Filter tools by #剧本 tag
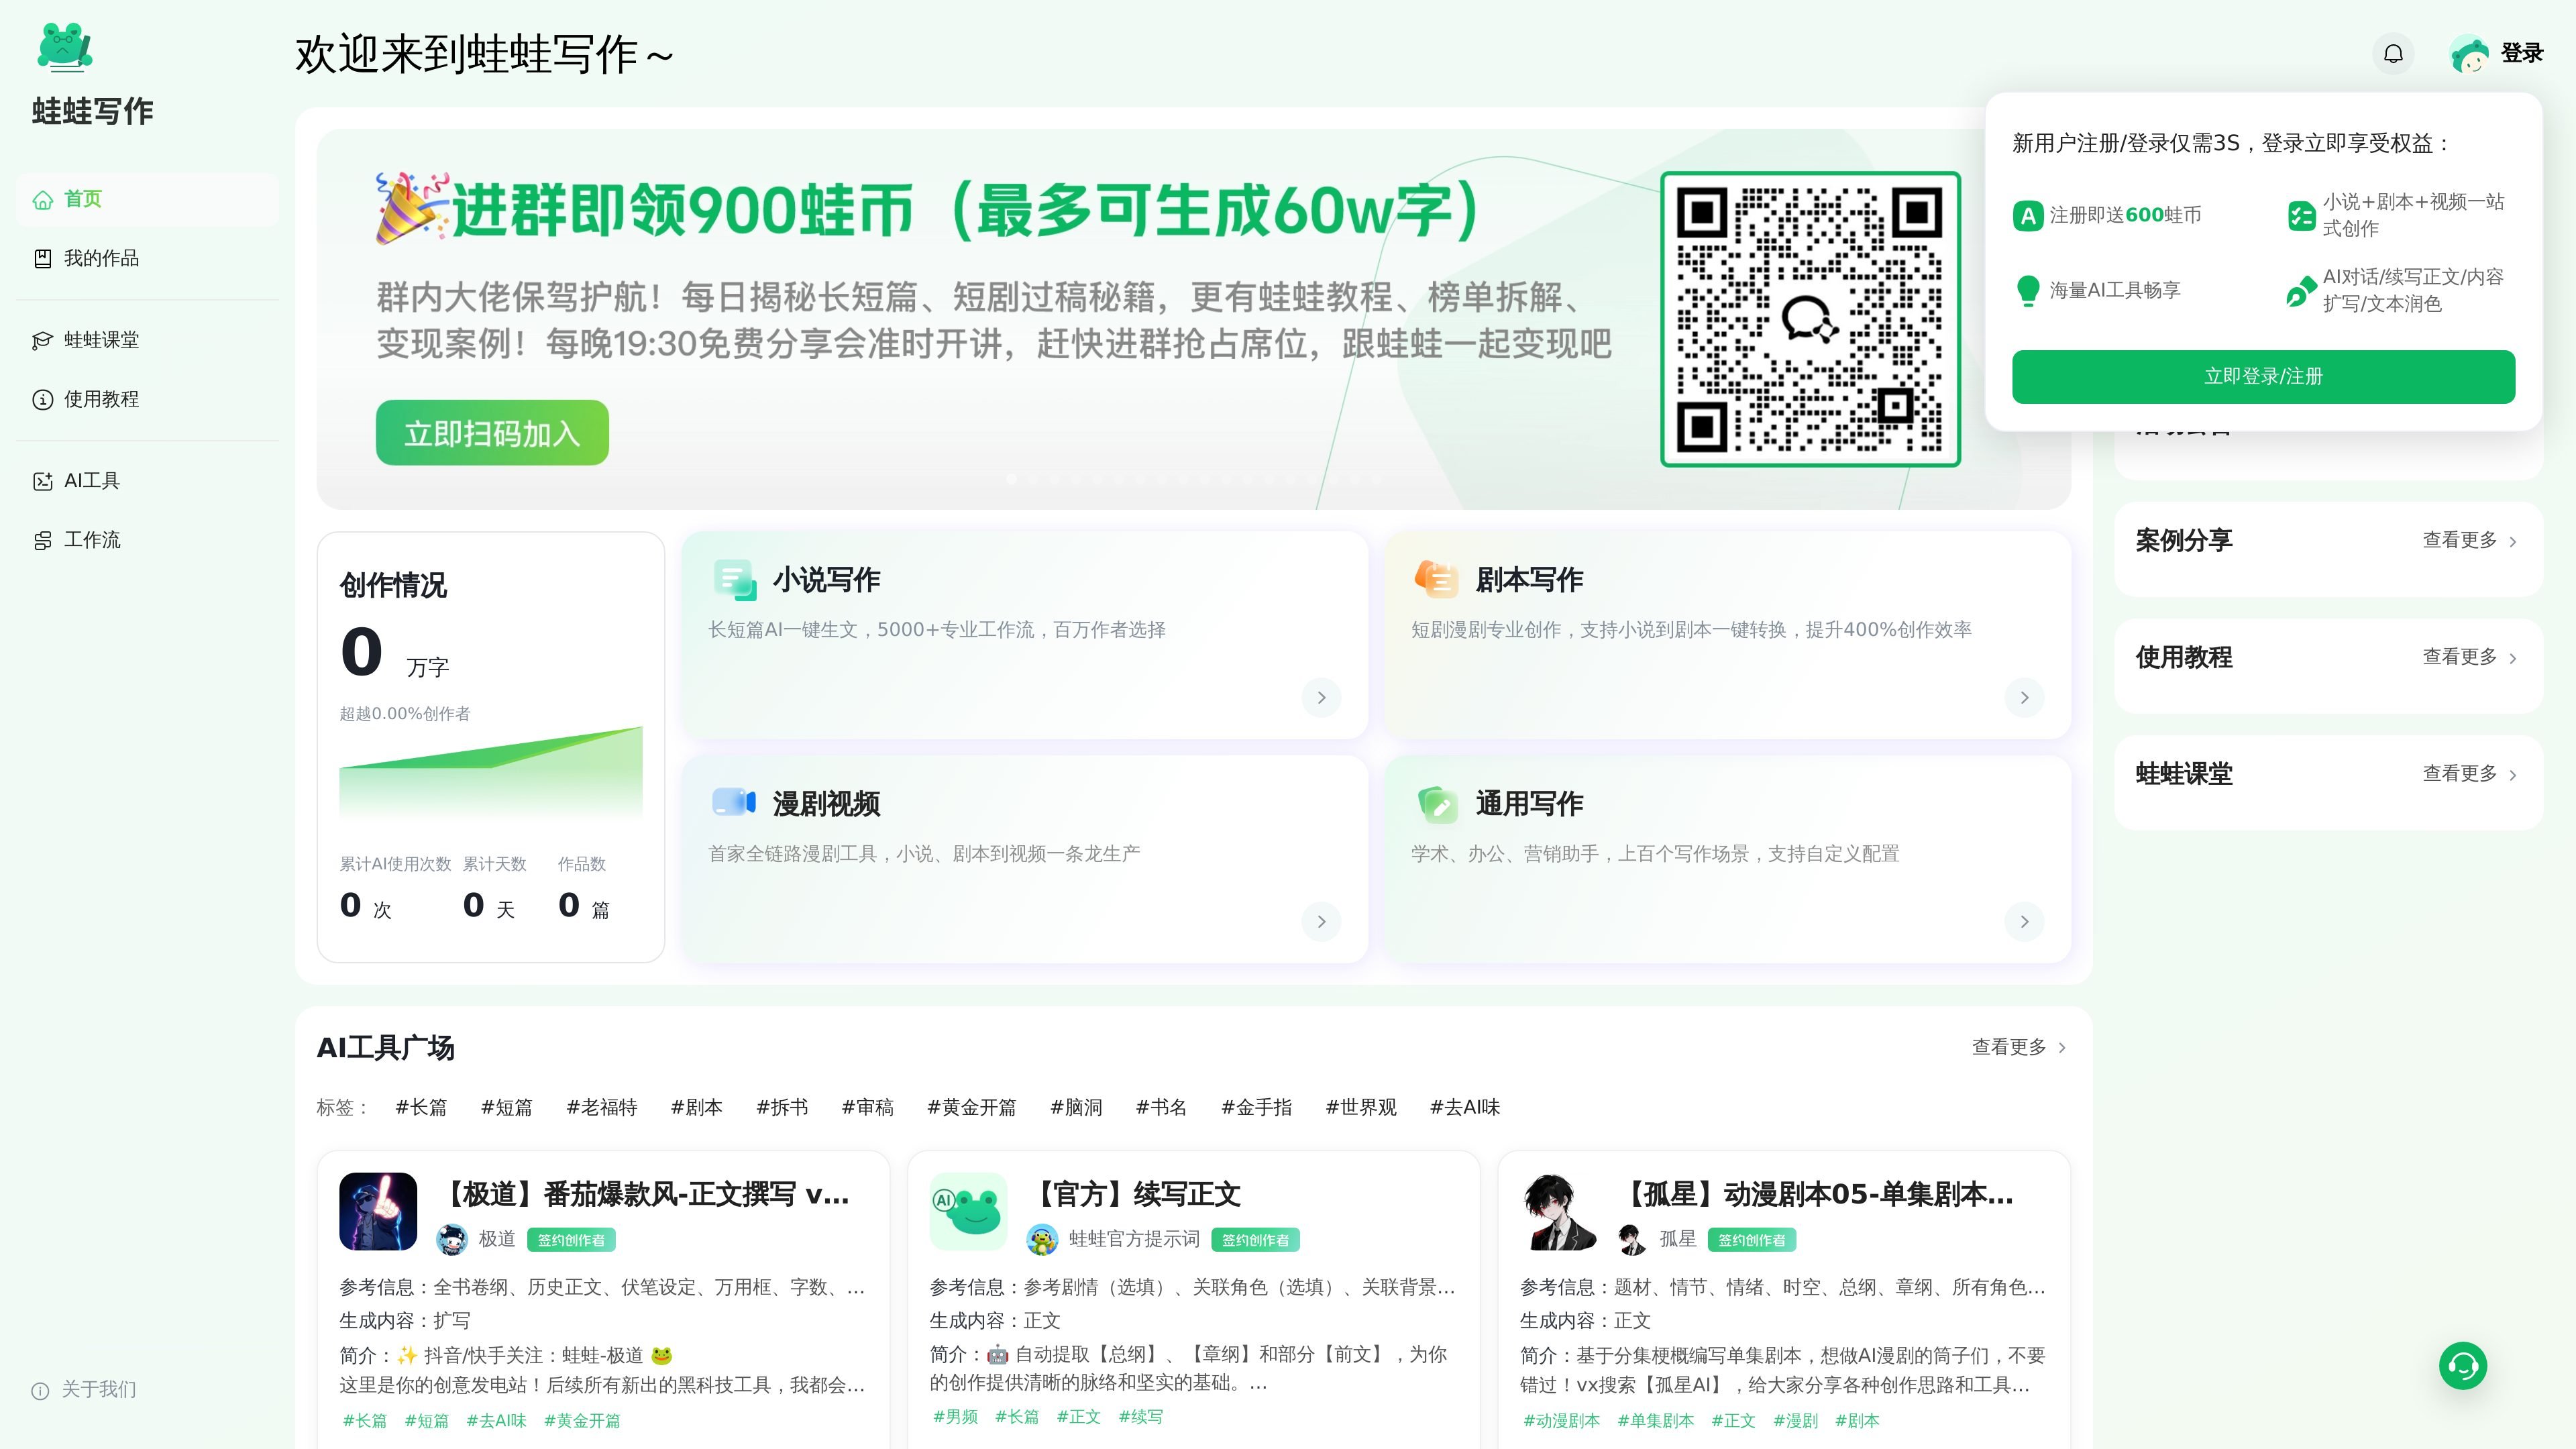2576x1449 pixels. (x=696, y=1108)
